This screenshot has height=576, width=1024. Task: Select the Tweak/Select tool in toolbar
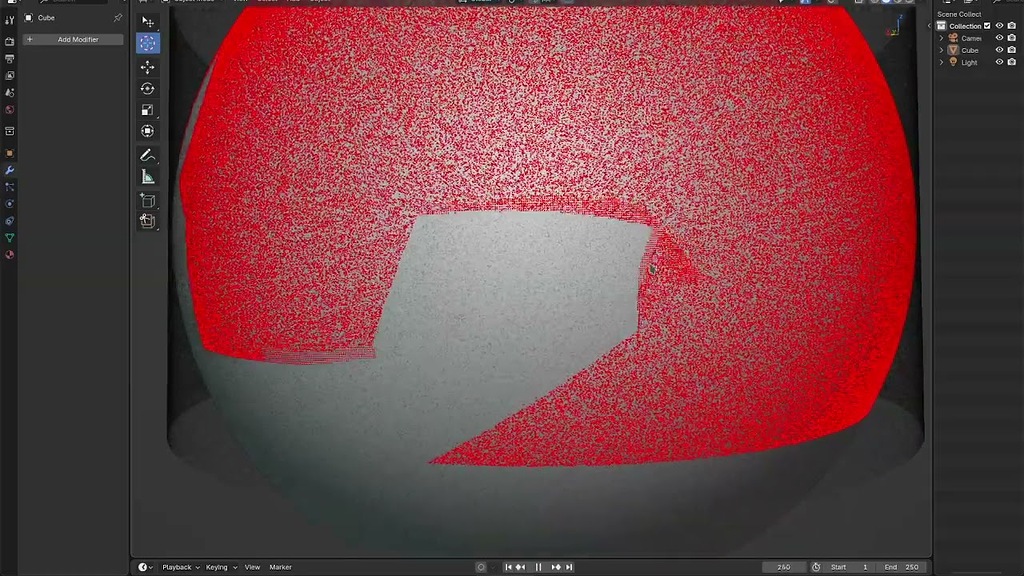pyautogui.click(x=148, y=22)
